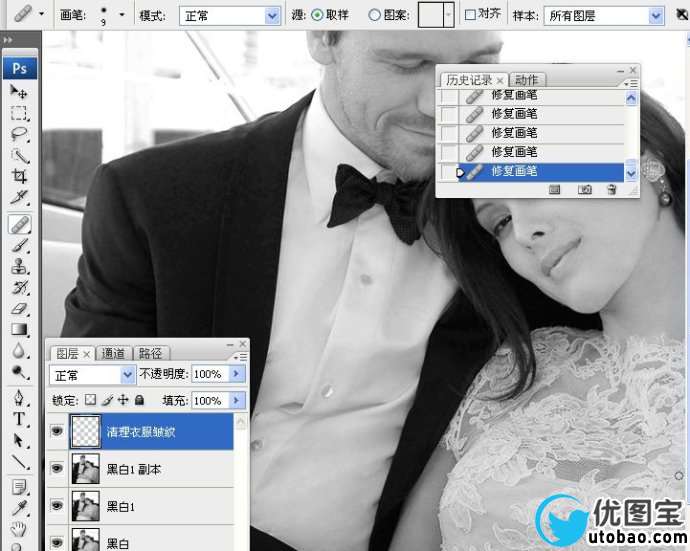Hide the 清理衣服皱纹 layer
The image size is (690, 551).
pos(57,431)
